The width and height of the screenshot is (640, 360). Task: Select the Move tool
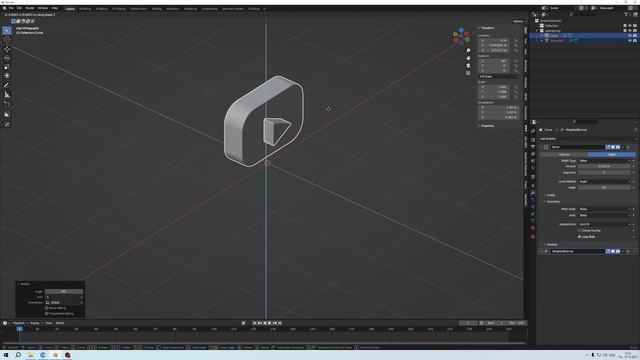(x=7, y=49)
